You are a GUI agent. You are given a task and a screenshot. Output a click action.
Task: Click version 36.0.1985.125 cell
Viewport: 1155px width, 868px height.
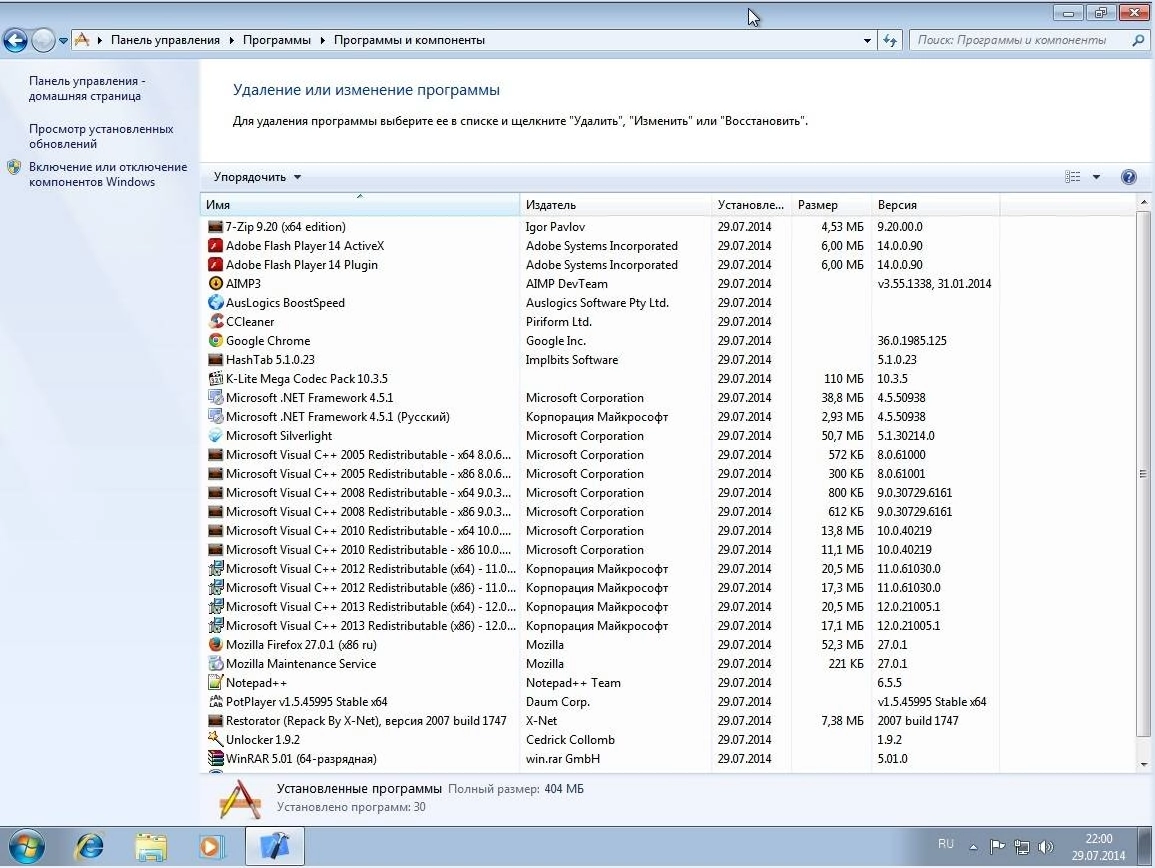click(912, 341)
